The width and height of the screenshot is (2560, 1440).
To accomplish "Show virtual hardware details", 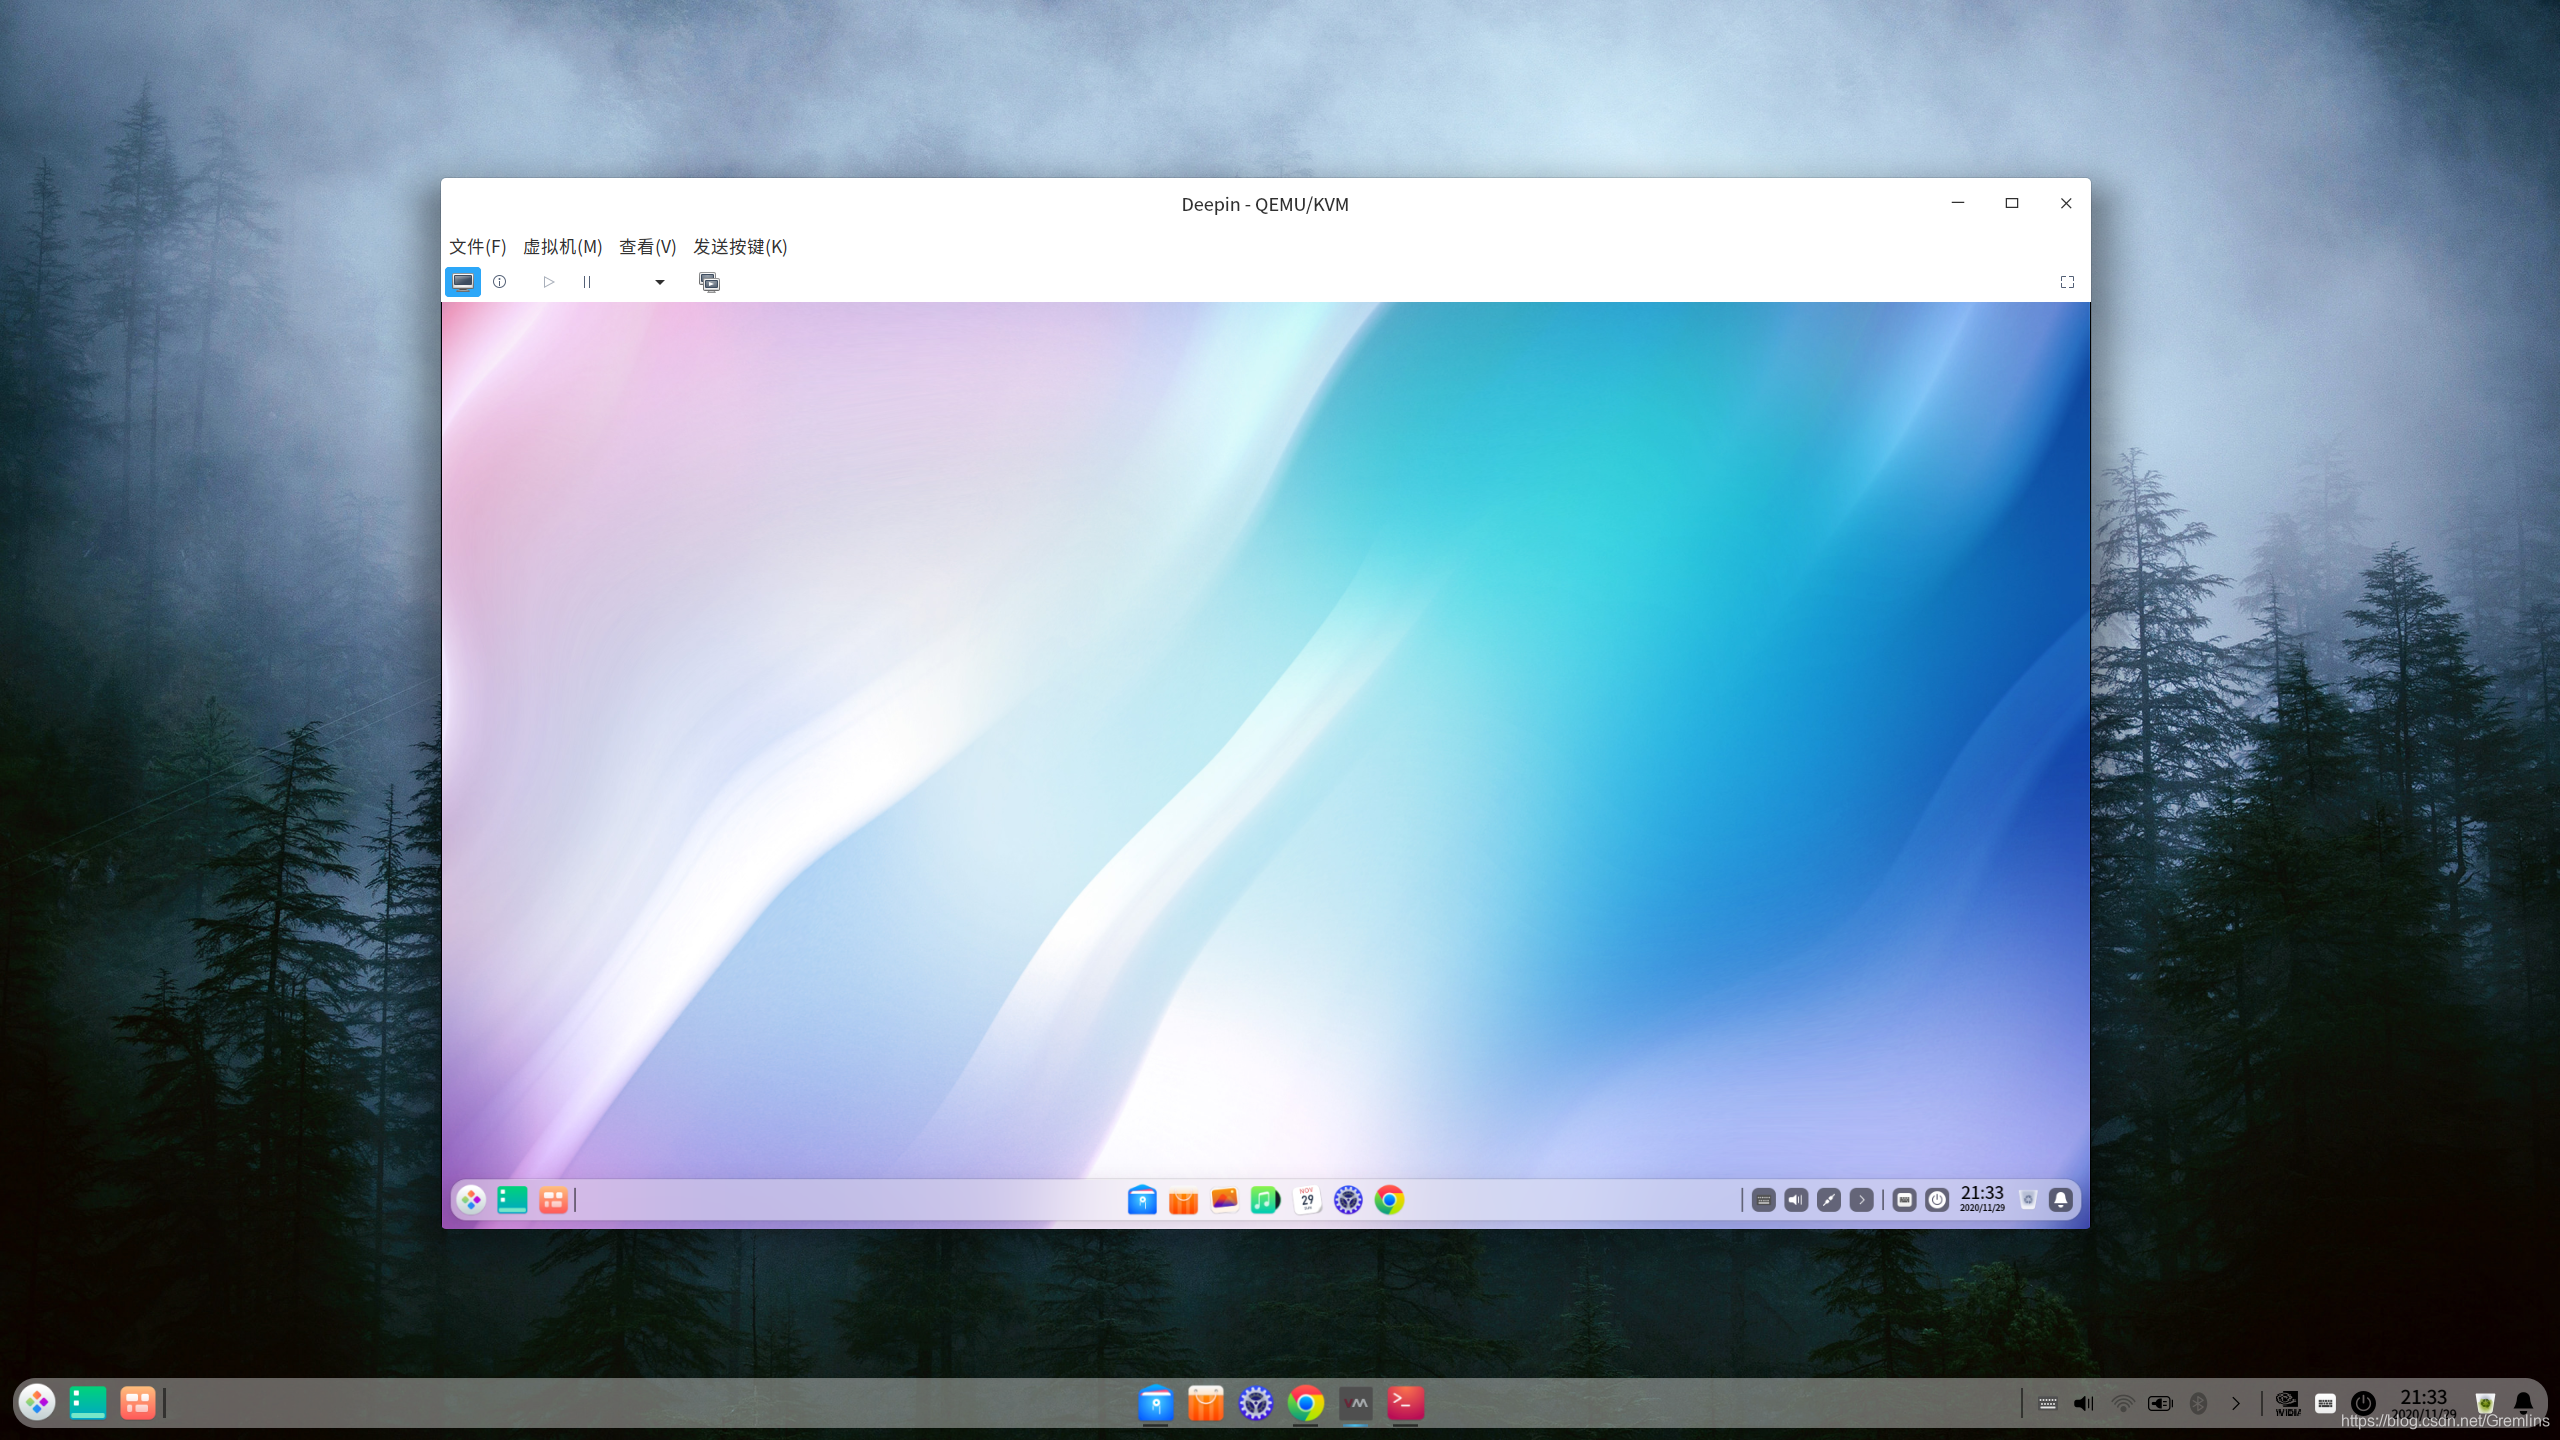I will click(x=500, y=282).
